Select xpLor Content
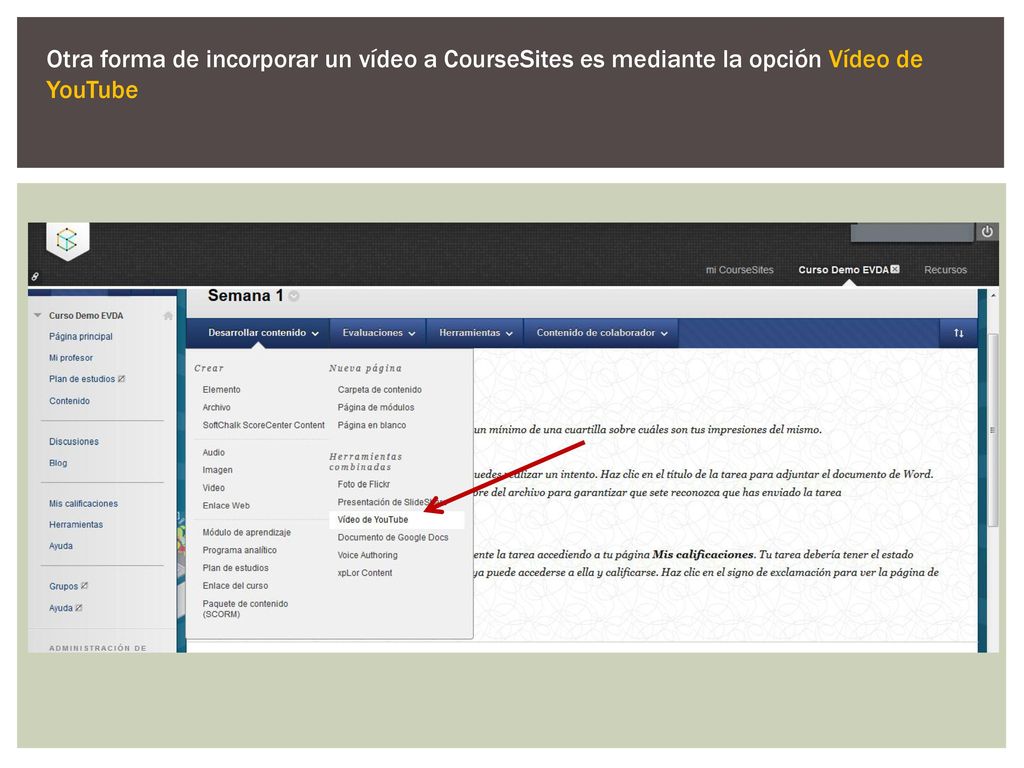Viewport: 1024px width, 768px height. (x=364, y=573)
